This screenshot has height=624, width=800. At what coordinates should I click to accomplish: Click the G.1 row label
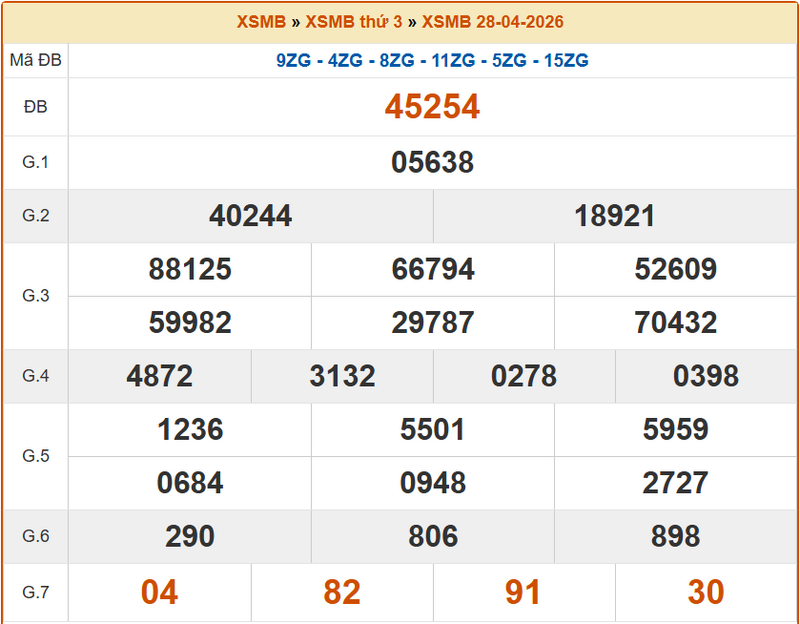(36, 162)
